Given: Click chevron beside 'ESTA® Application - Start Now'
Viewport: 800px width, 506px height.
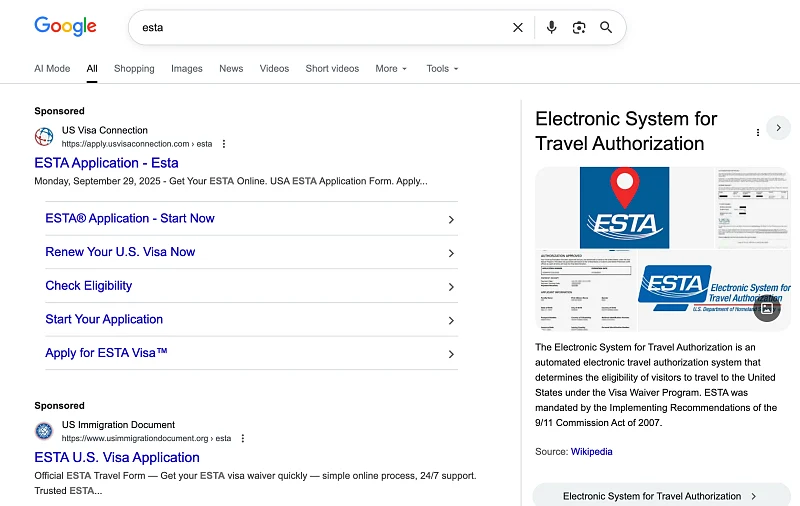Looking at the screenshot, I should click(451, 219).
